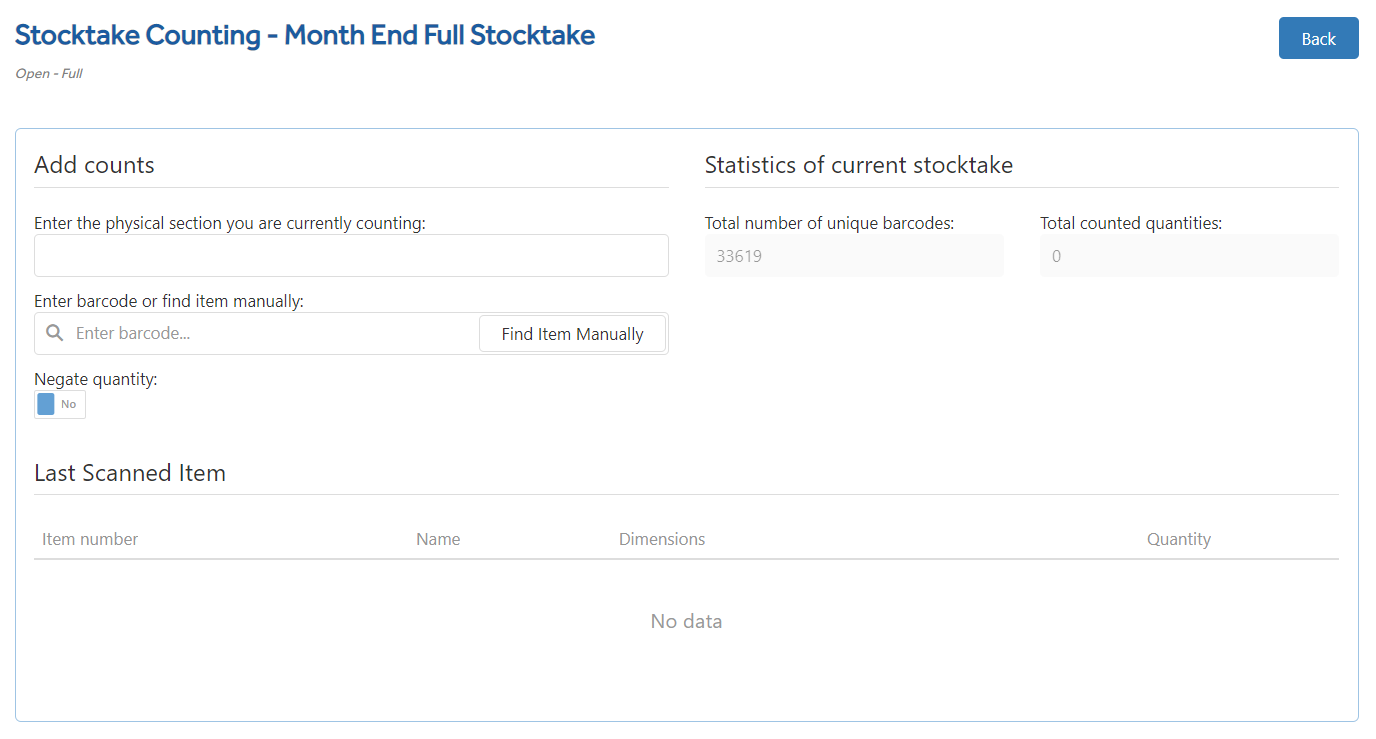Click the Stocktake Counting page title
Image resolution: width=1376 pixels, height=739 pixels.
(x=305, y=35)
